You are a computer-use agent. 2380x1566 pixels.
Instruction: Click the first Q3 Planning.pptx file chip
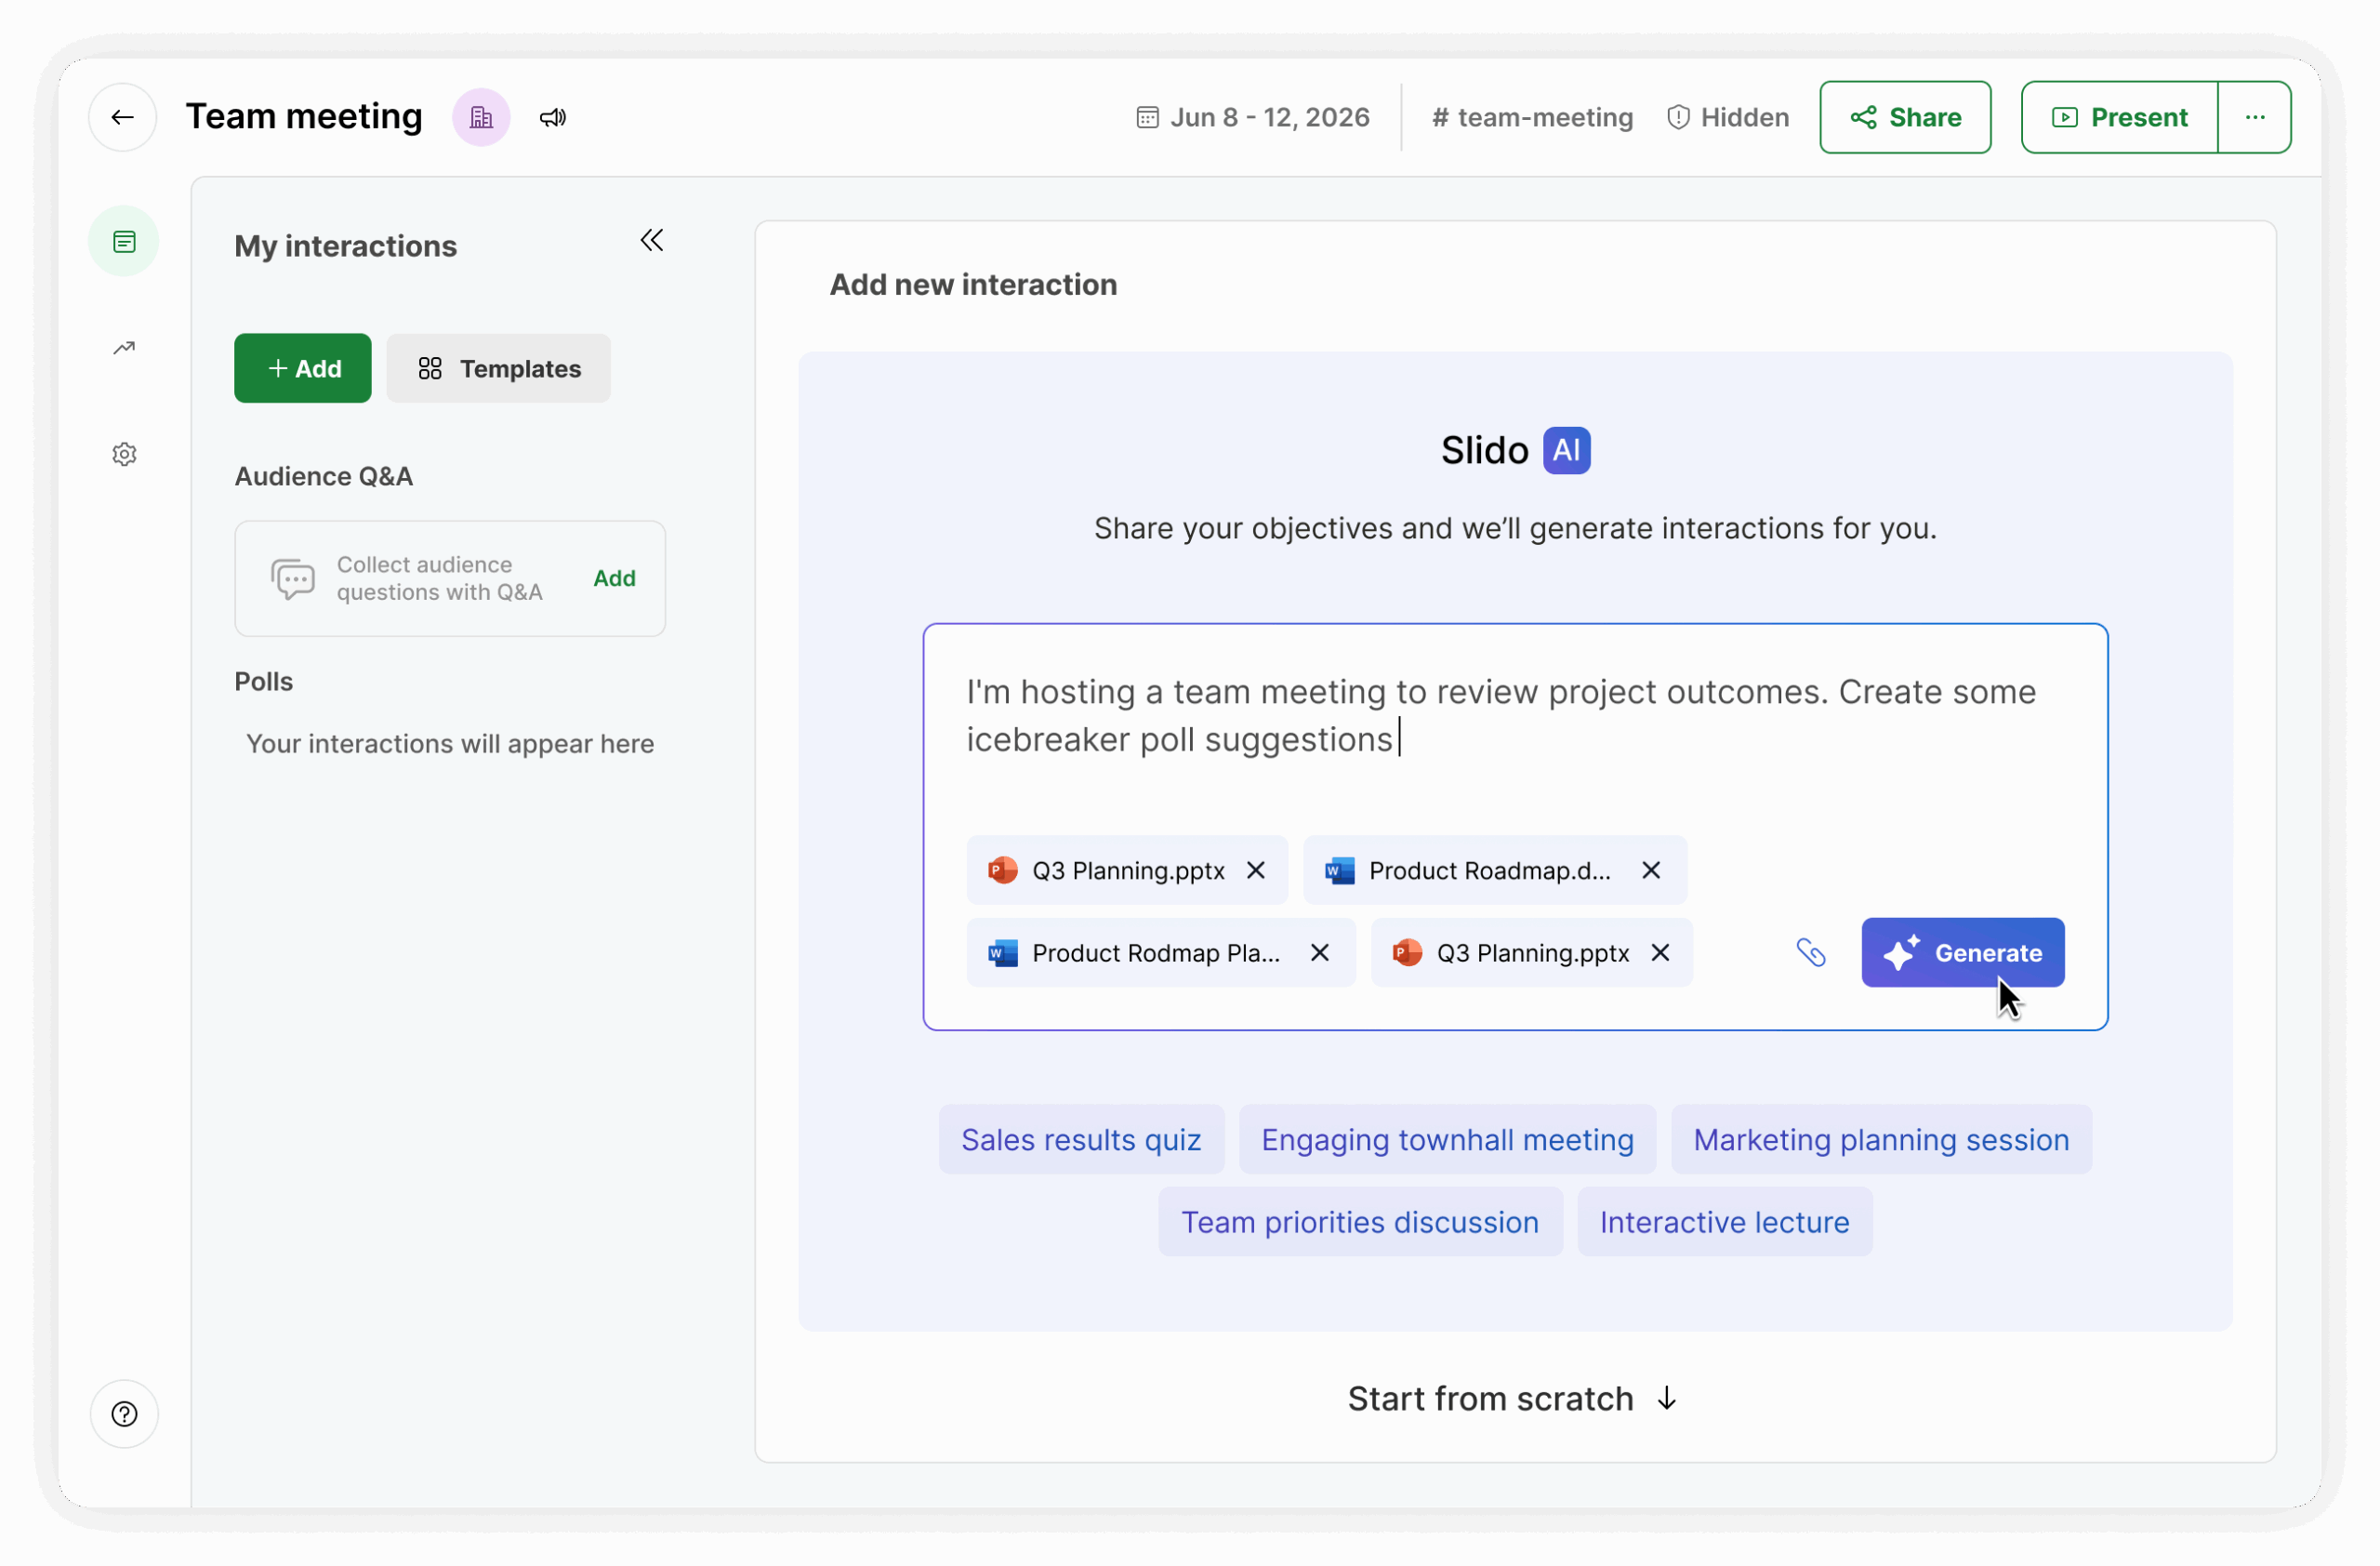1127,870
